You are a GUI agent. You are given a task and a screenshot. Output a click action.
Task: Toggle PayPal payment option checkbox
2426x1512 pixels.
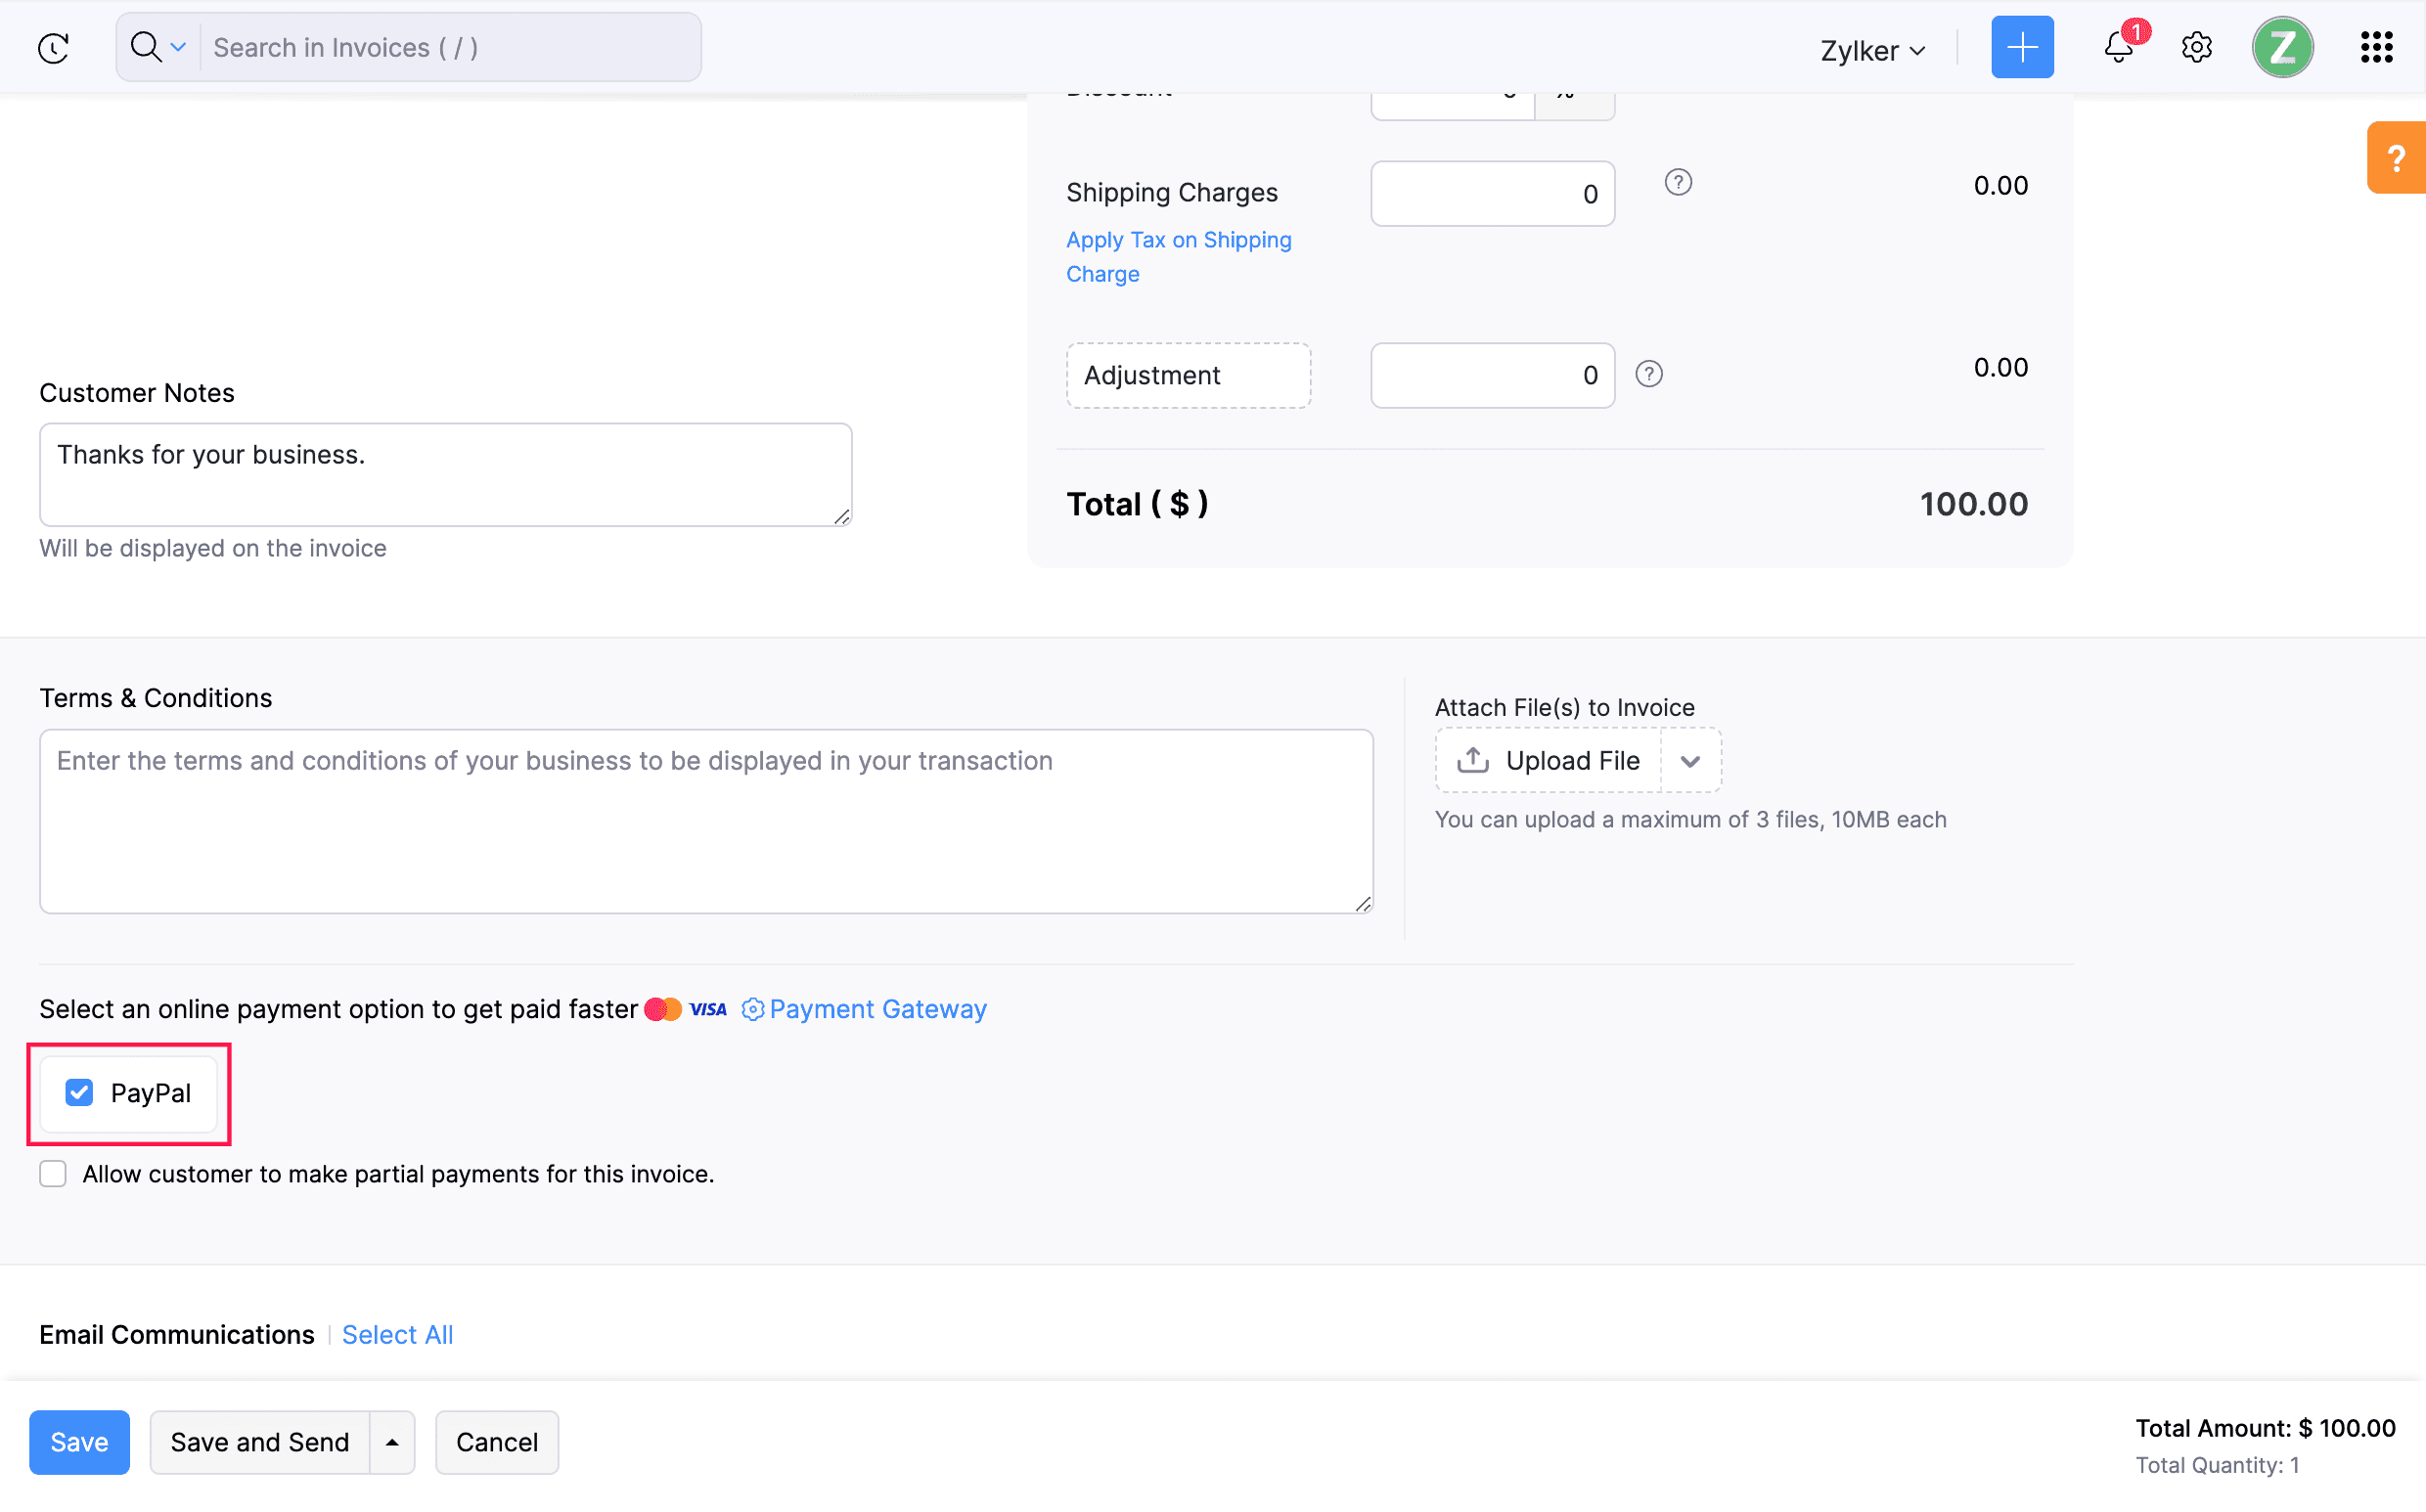80,1092
